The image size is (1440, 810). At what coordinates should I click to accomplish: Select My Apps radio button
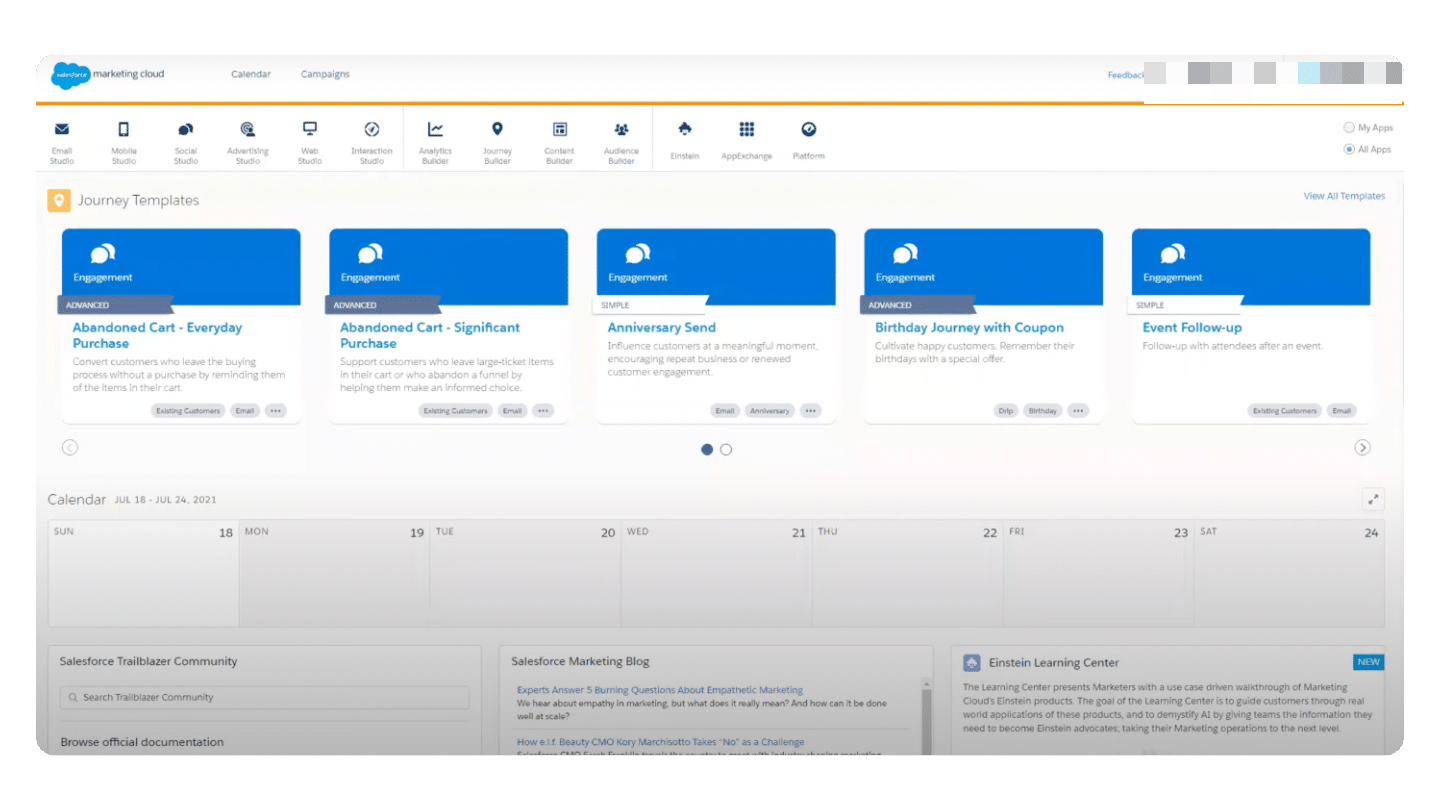pos(1349,128)
